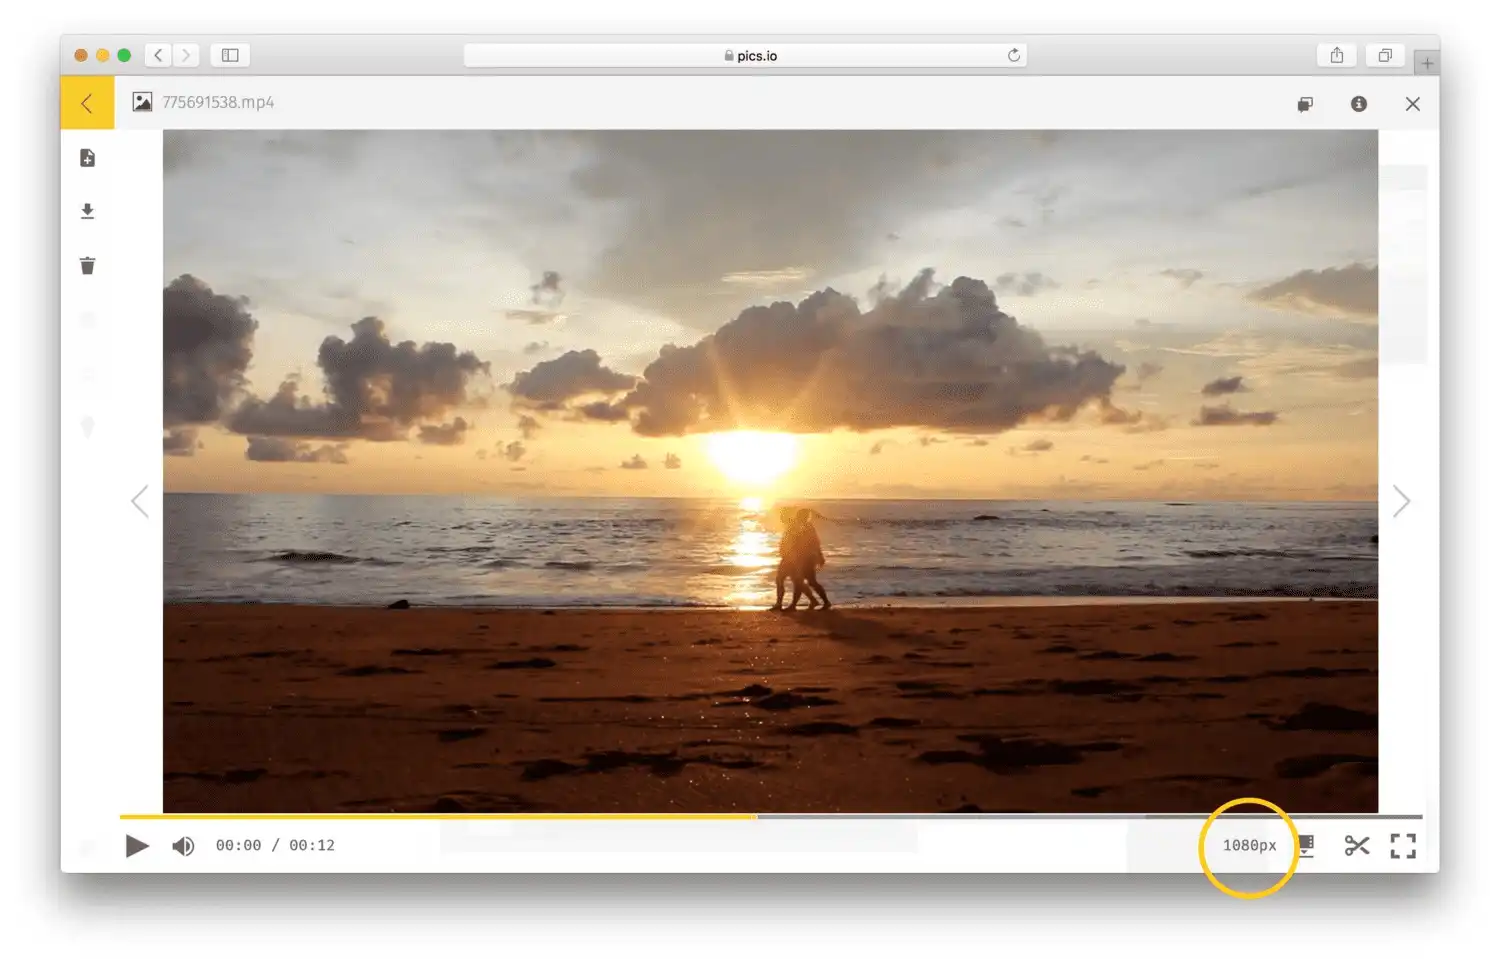
Task: Click the video frame of the sunset
Action: pos(770,471)
